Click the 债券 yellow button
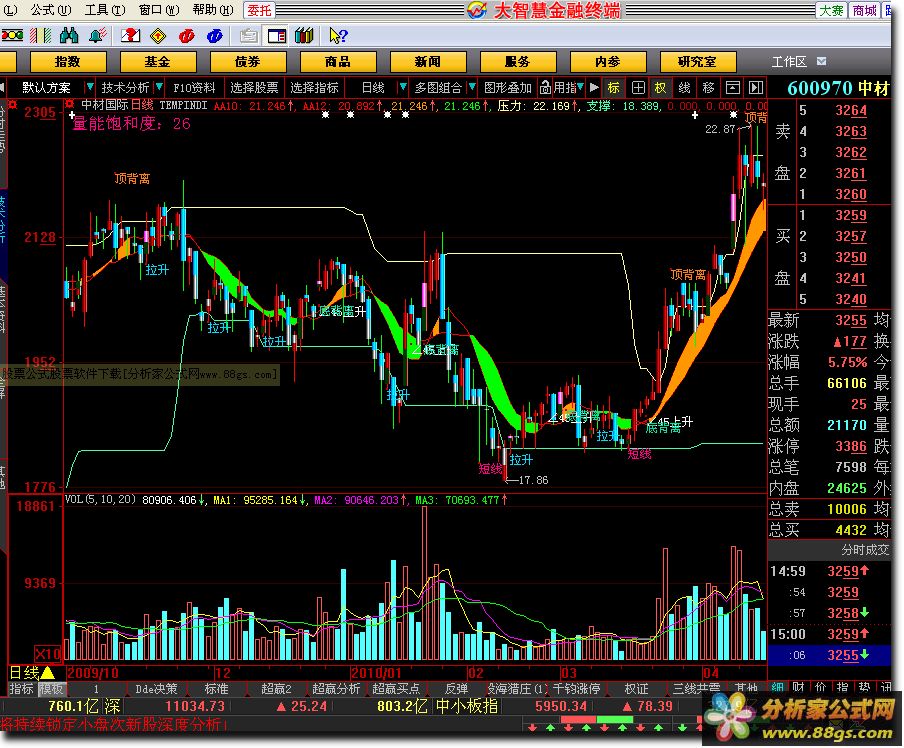The image size is (904, 748). click(248, 62)
